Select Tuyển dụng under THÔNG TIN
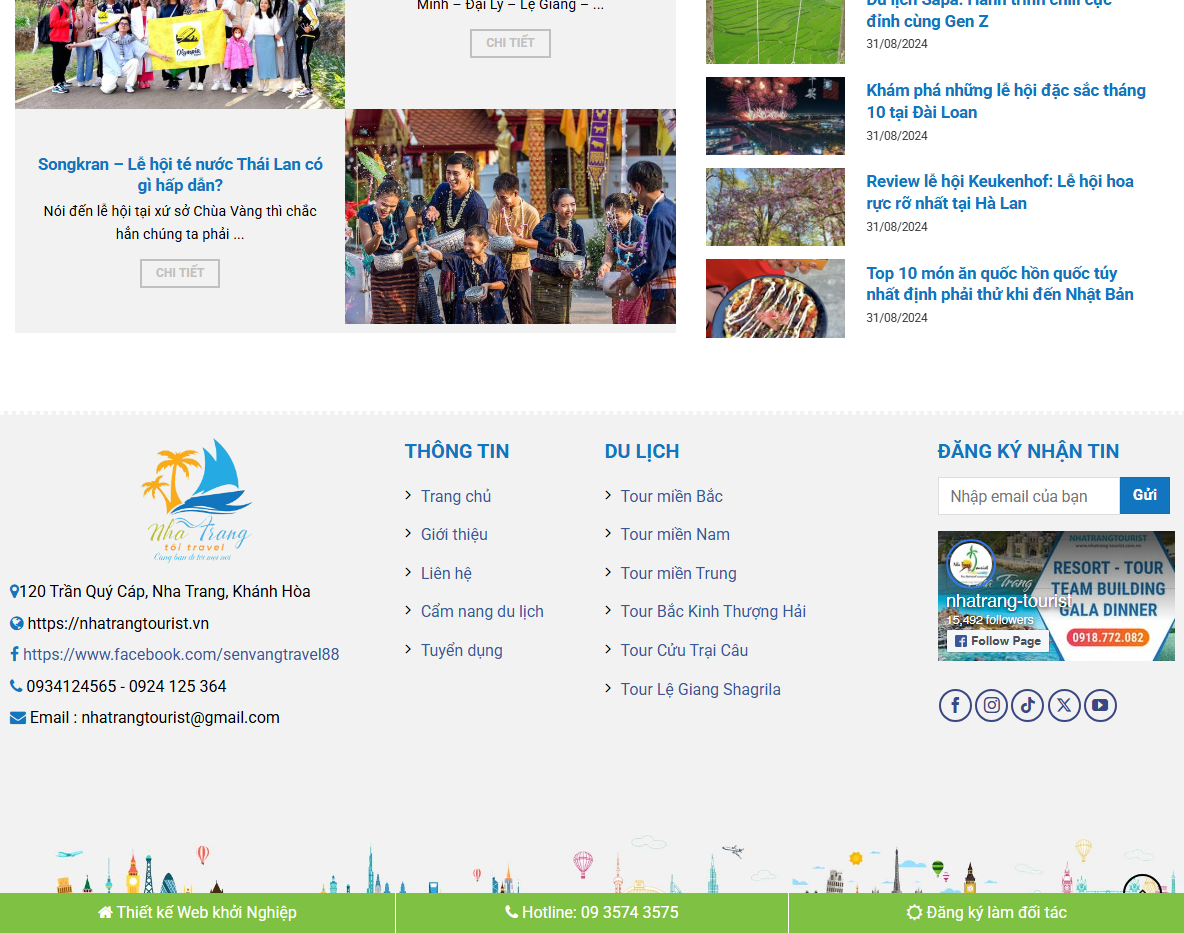This screenshot has height=933, width=1184. pyautogui.click(x=461, y=650)
